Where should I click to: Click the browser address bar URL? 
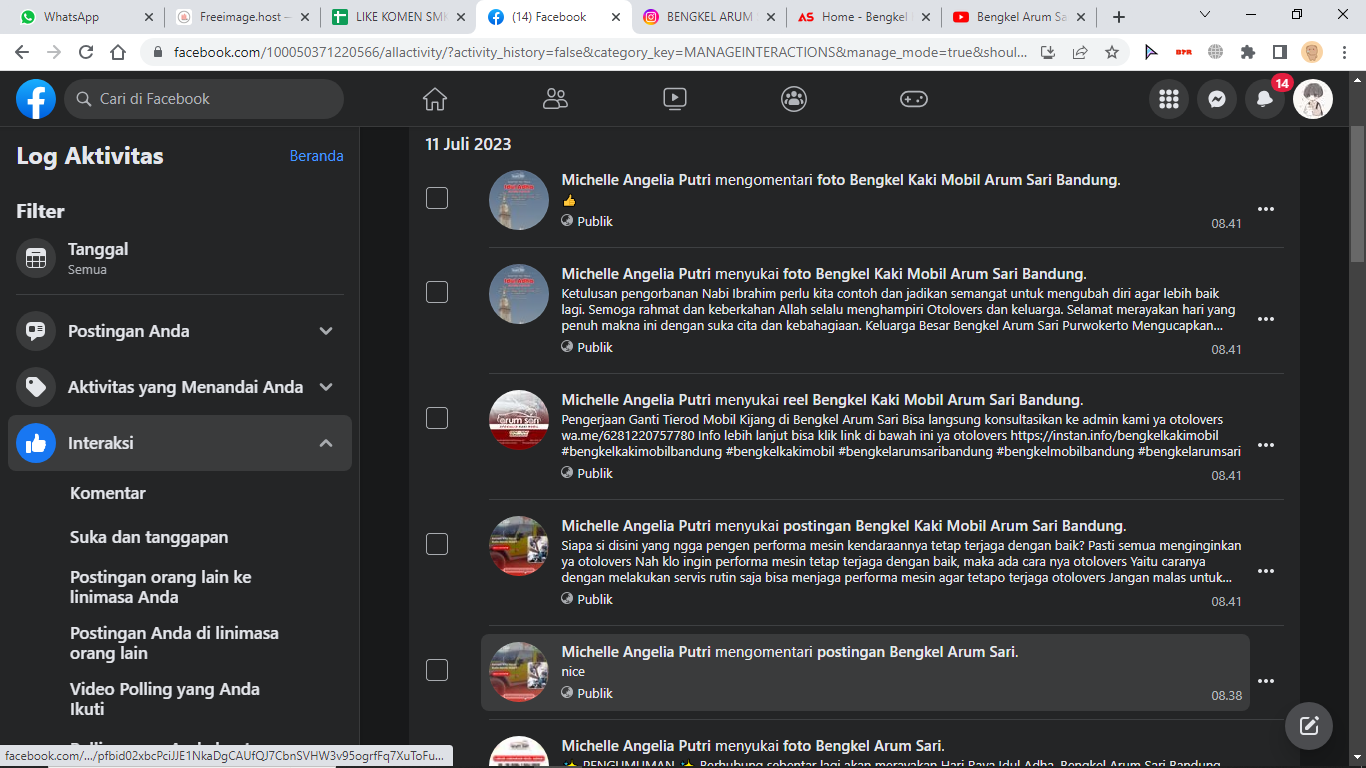tap(600, 53)
